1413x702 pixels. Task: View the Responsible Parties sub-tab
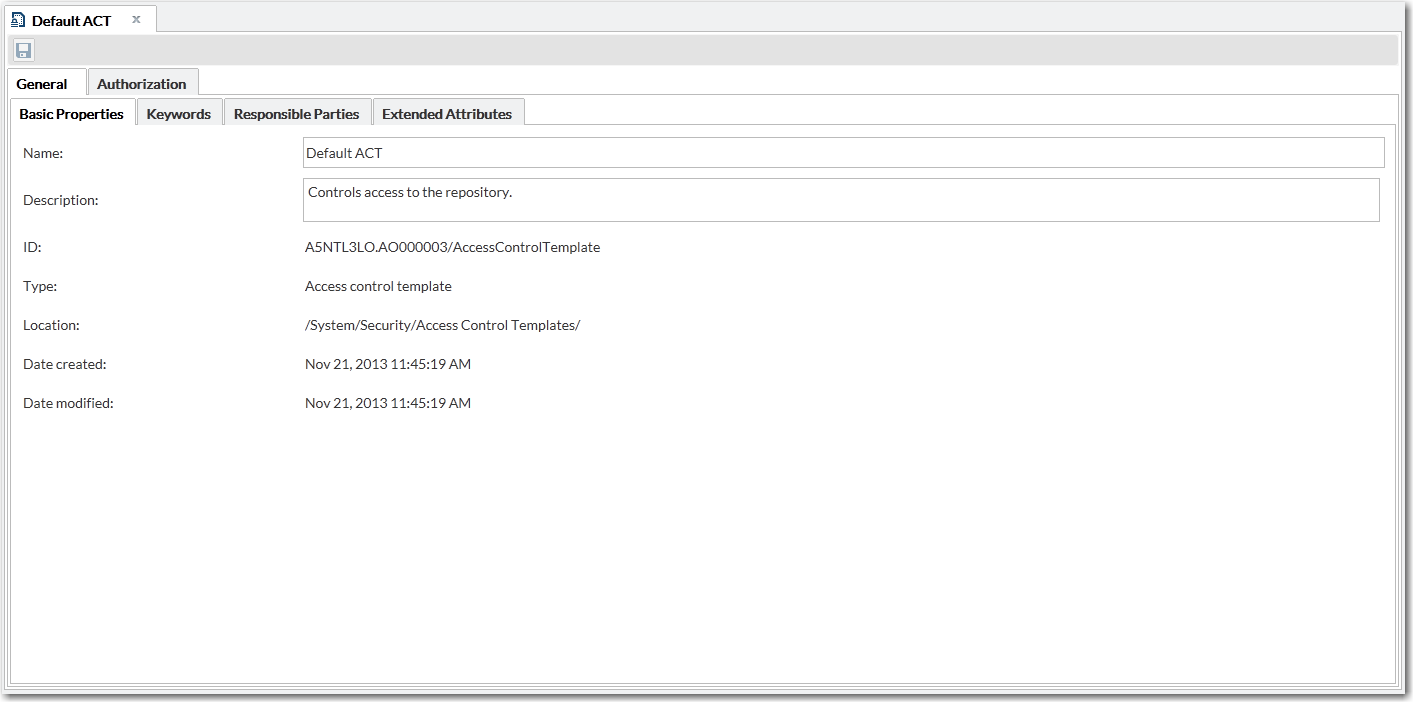pyautogui.click(x=297, y=113)
